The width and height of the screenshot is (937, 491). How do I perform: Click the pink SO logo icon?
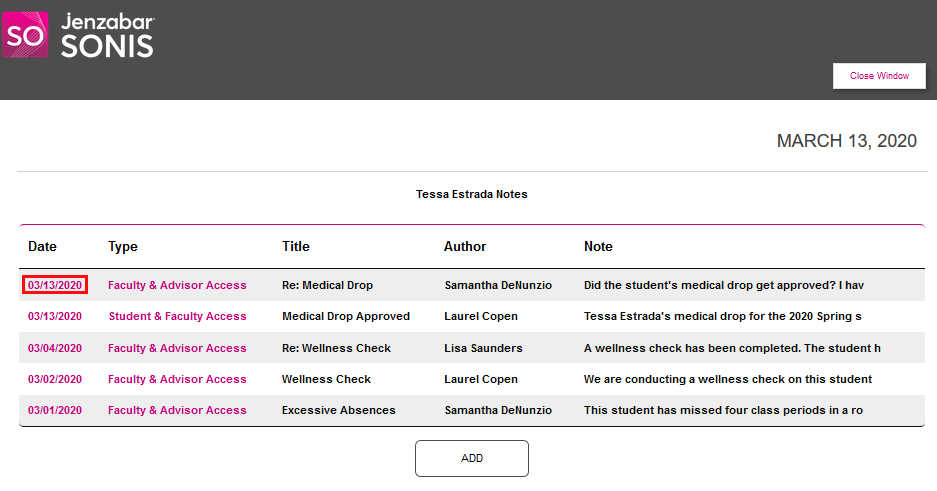click(24, 35)
